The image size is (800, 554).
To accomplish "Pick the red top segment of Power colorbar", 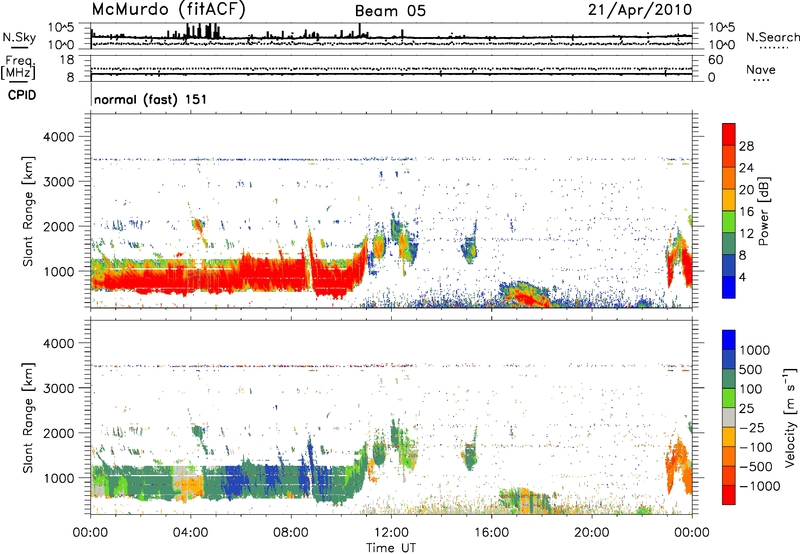I will pyautogui.click(x=729, y=134).
